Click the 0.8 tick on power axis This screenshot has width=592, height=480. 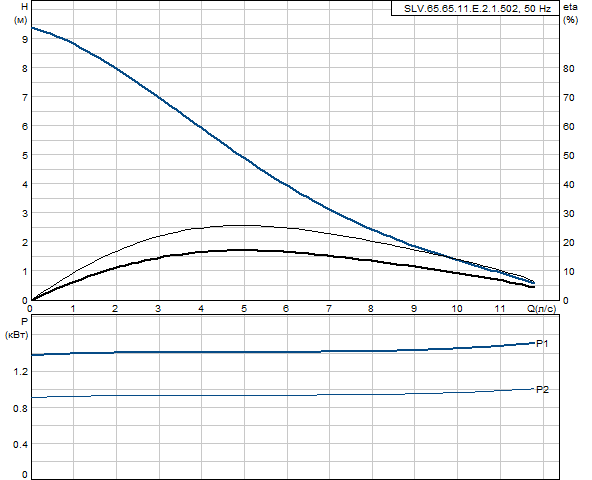tap(21, 408)
